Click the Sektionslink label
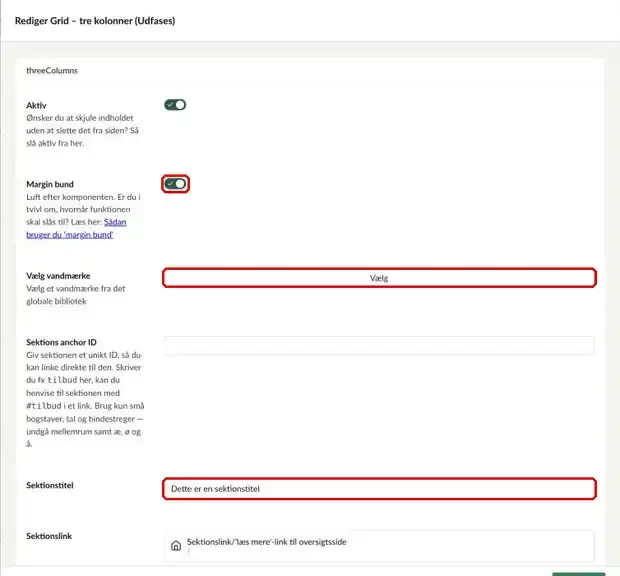This screenshot has width=620, height=576. 49,536
